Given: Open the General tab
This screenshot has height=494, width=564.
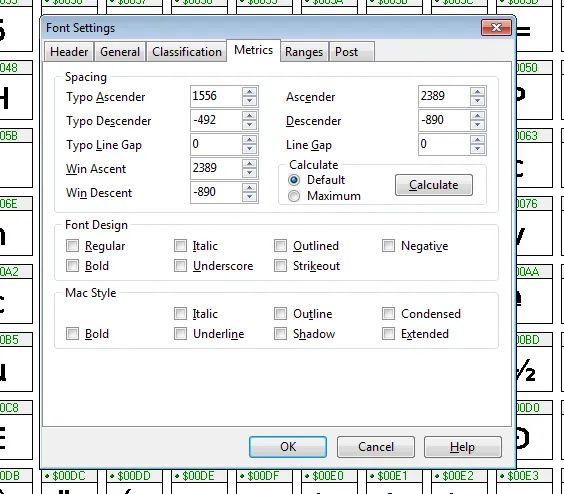Looking at the screenshot, I should pos(120,52).
